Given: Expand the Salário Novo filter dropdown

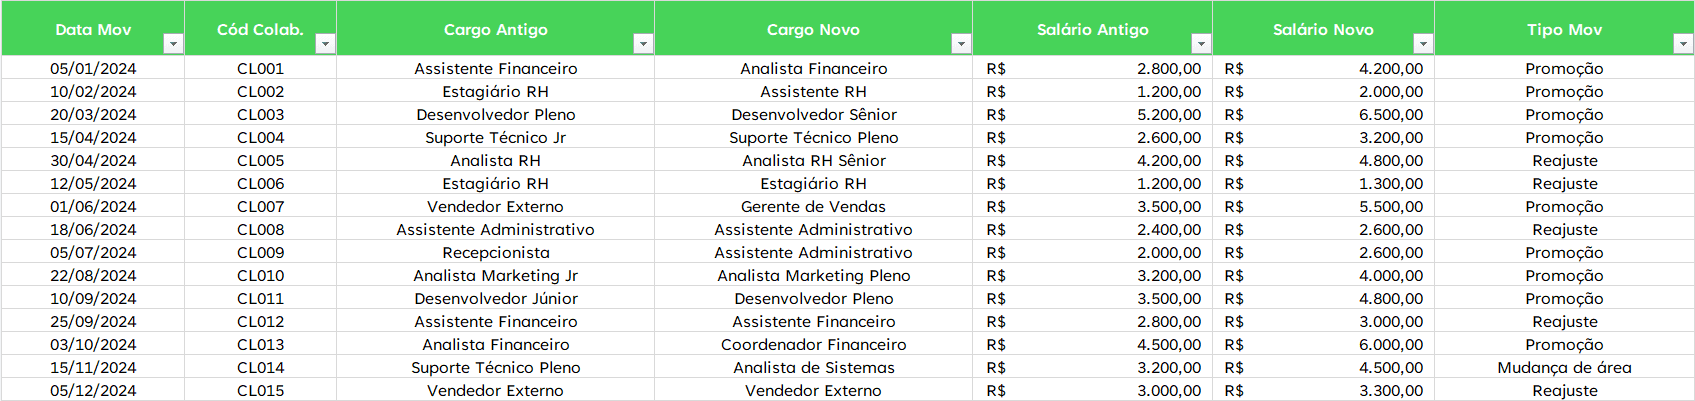Looking at the screenshot, I should click(x=1422, y=44).
